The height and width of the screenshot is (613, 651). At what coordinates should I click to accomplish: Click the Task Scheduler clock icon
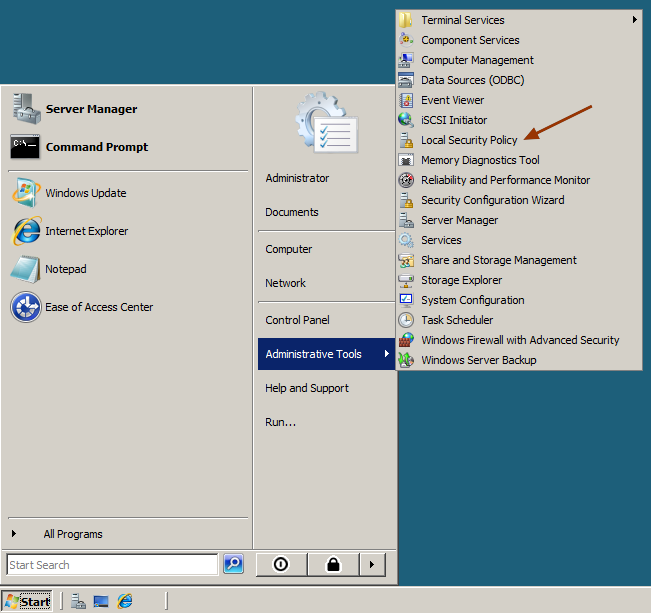406,320
